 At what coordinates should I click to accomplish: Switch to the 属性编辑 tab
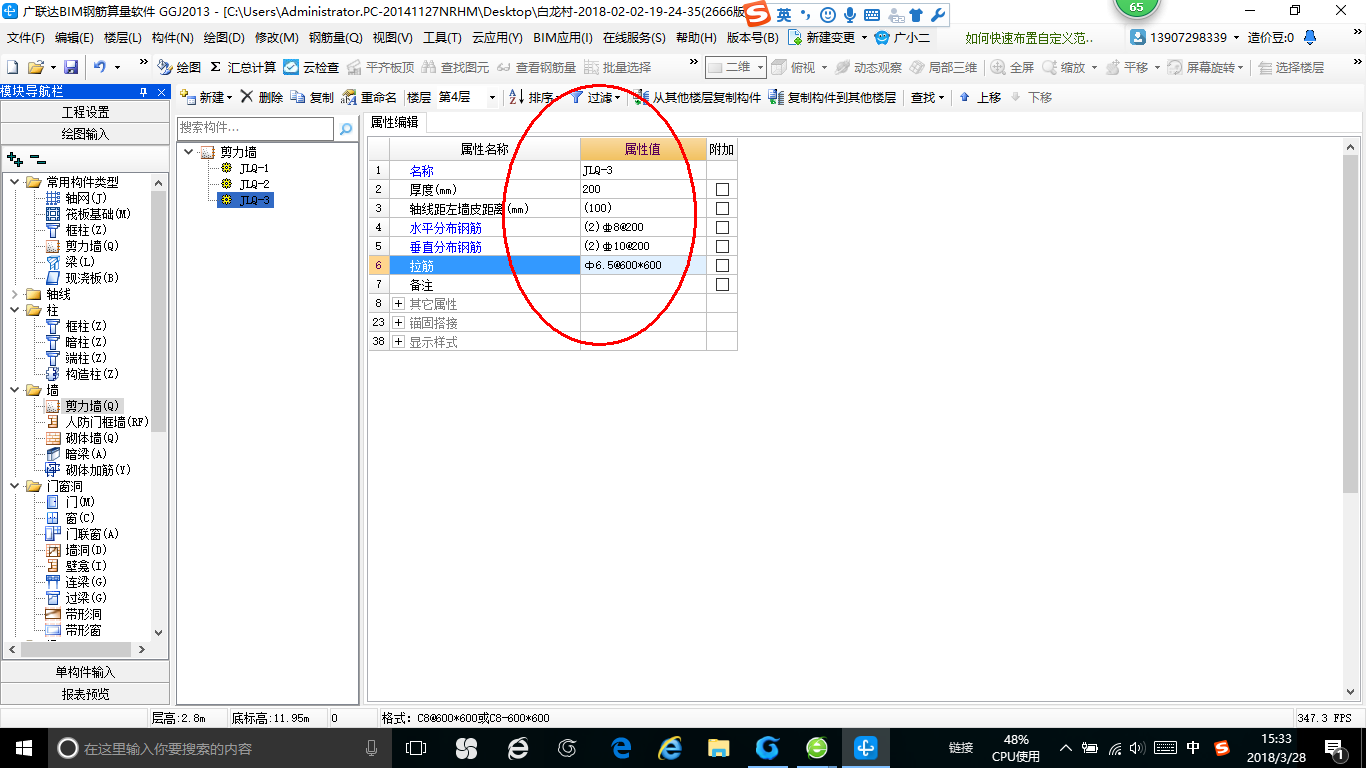pos(395,122)
